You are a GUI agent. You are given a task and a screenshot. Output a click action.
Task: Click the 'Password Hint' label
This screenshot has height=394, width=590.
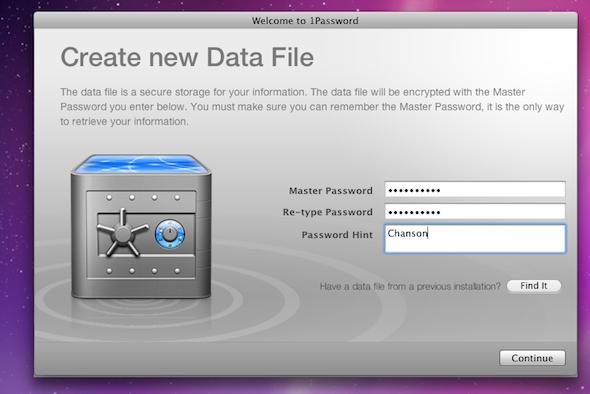[x=337, y=235]
